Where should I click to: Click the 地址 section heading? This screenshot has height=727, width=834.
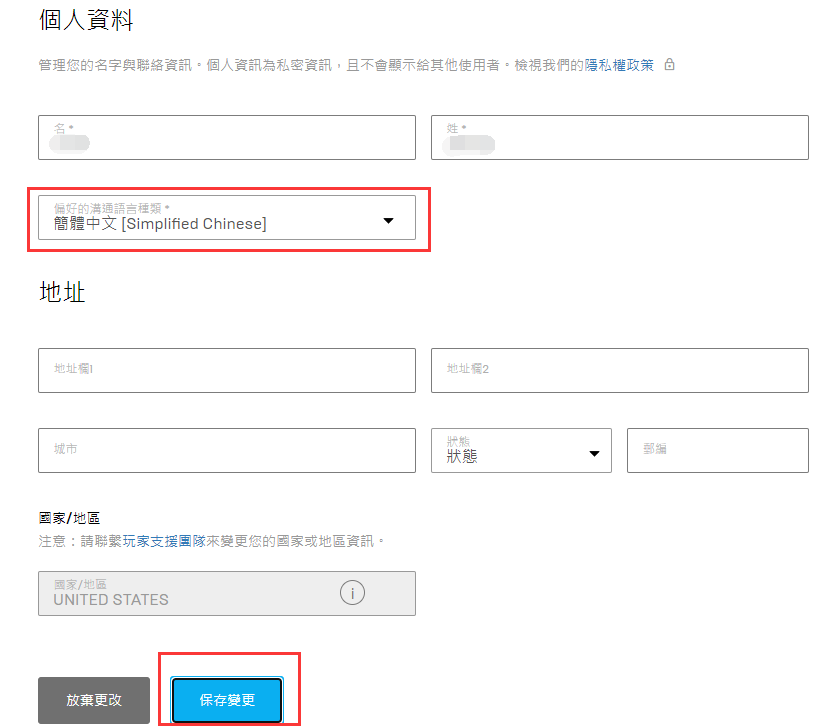tap(62, 292)
